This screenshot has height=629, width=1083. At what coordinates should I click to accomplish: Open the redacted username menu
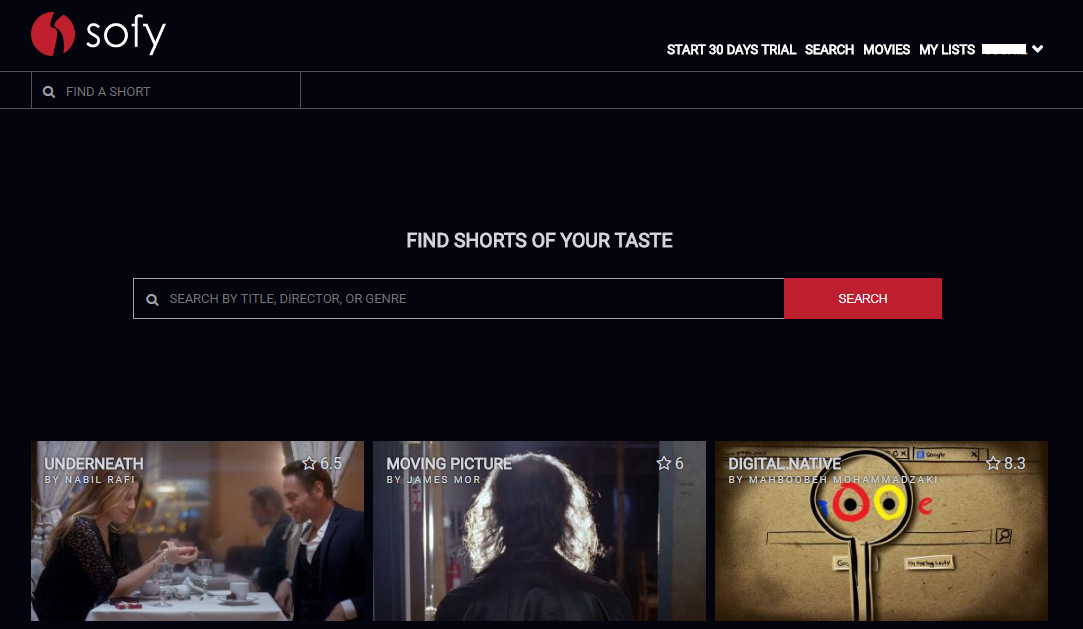click(x=1004, y=49)
